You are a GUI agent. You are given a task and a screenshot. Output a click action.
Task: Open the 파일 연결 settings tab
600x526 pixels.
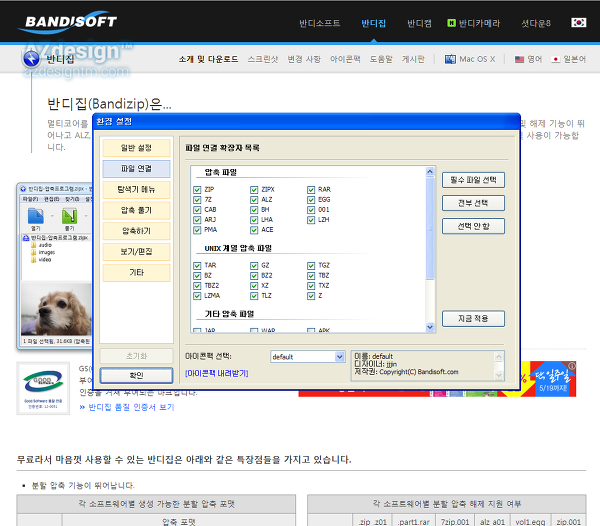[136, 169]
